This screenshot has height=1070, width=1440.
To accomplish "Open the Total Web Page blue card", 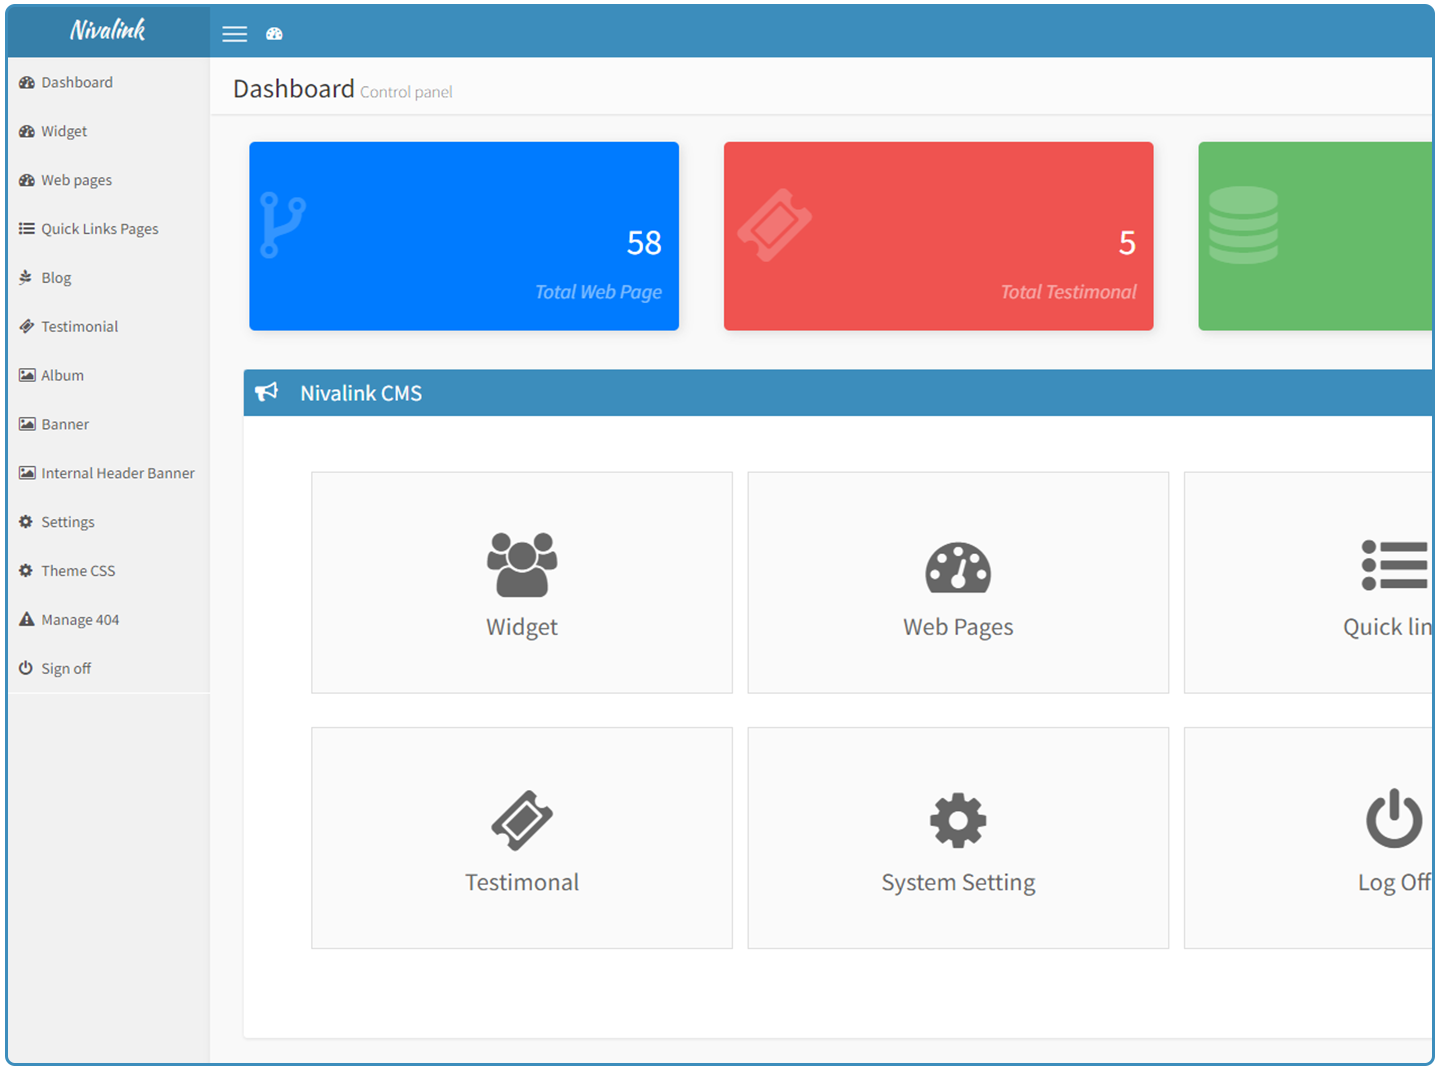I will coord(464,236).
